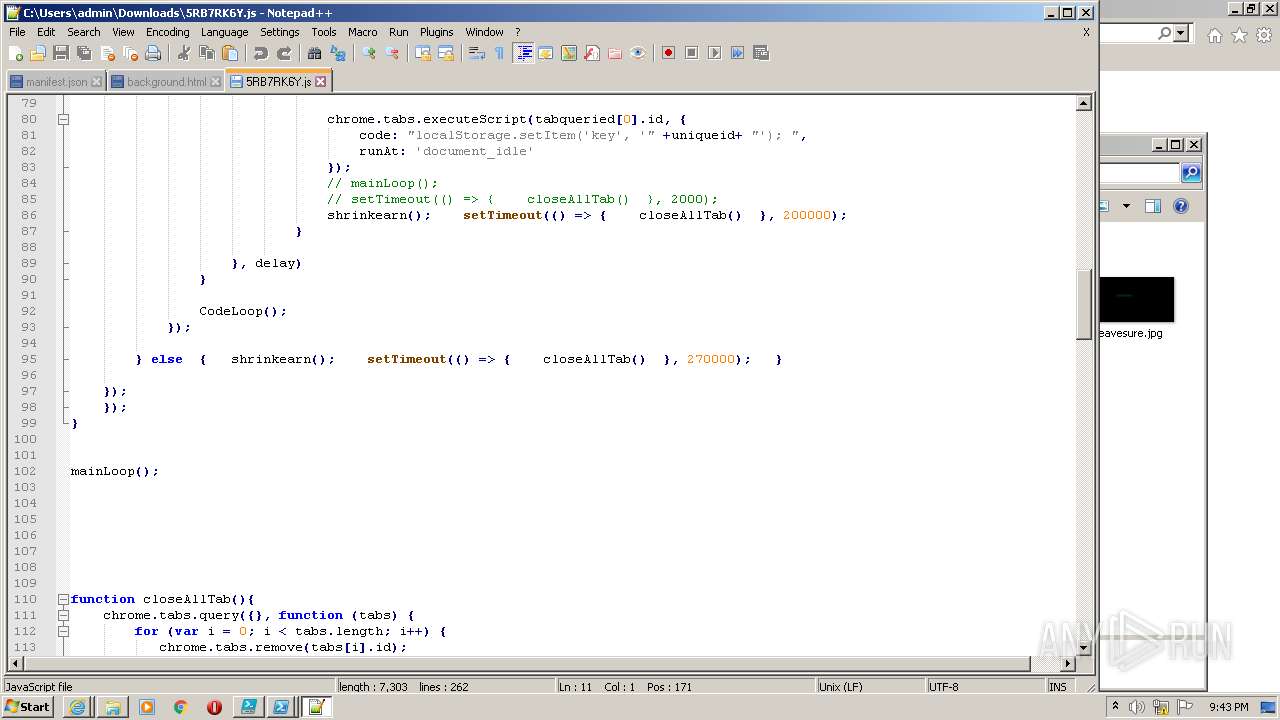The image size is (1280, 720).
Task: Open Chrome from the taskbar
Action: (180, 707)
